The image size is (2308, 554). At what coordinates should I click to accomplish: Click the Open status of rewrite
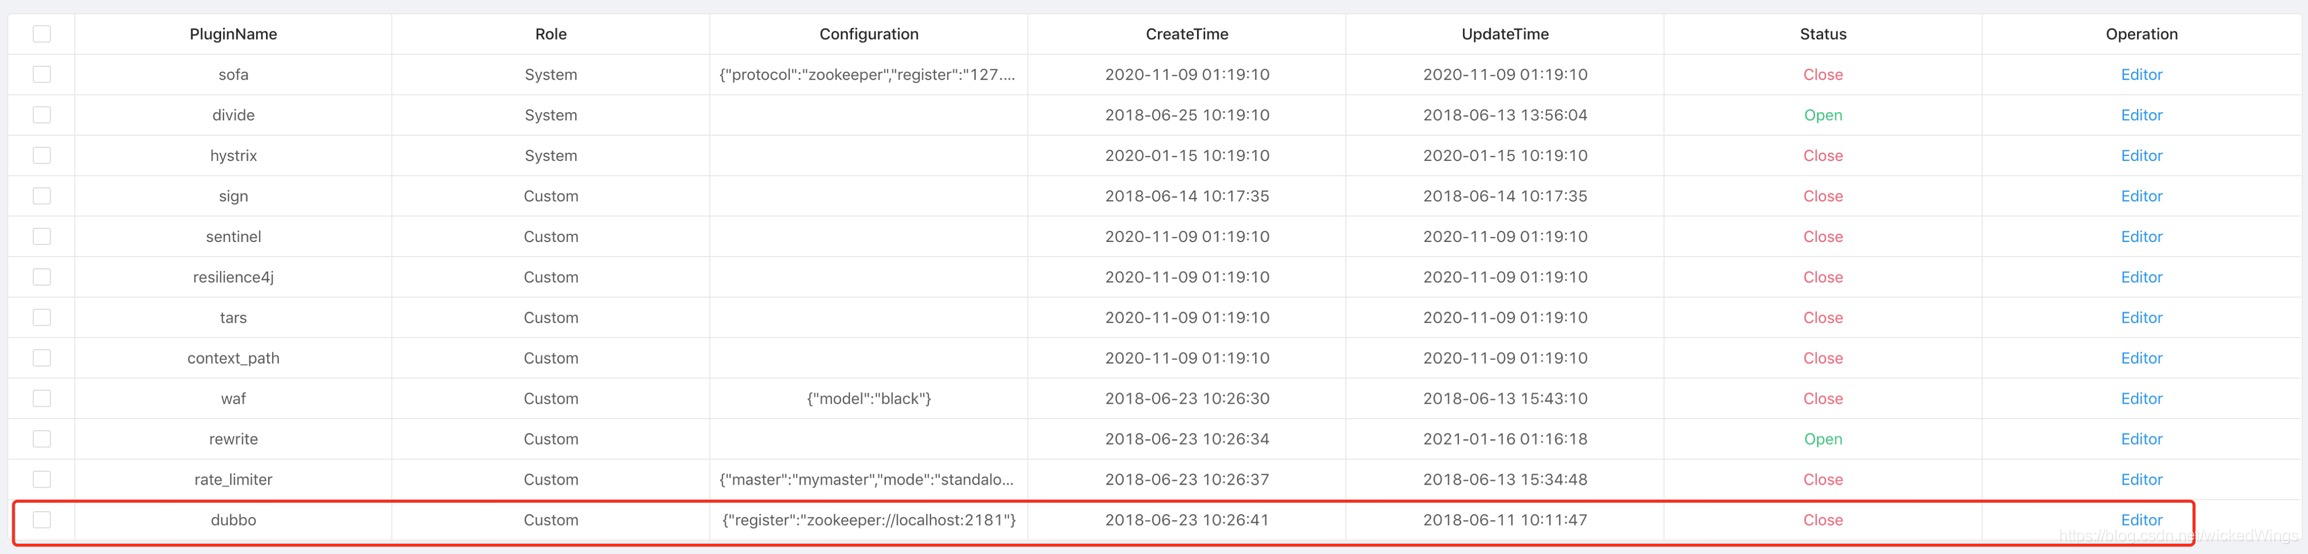[1823, 439]
